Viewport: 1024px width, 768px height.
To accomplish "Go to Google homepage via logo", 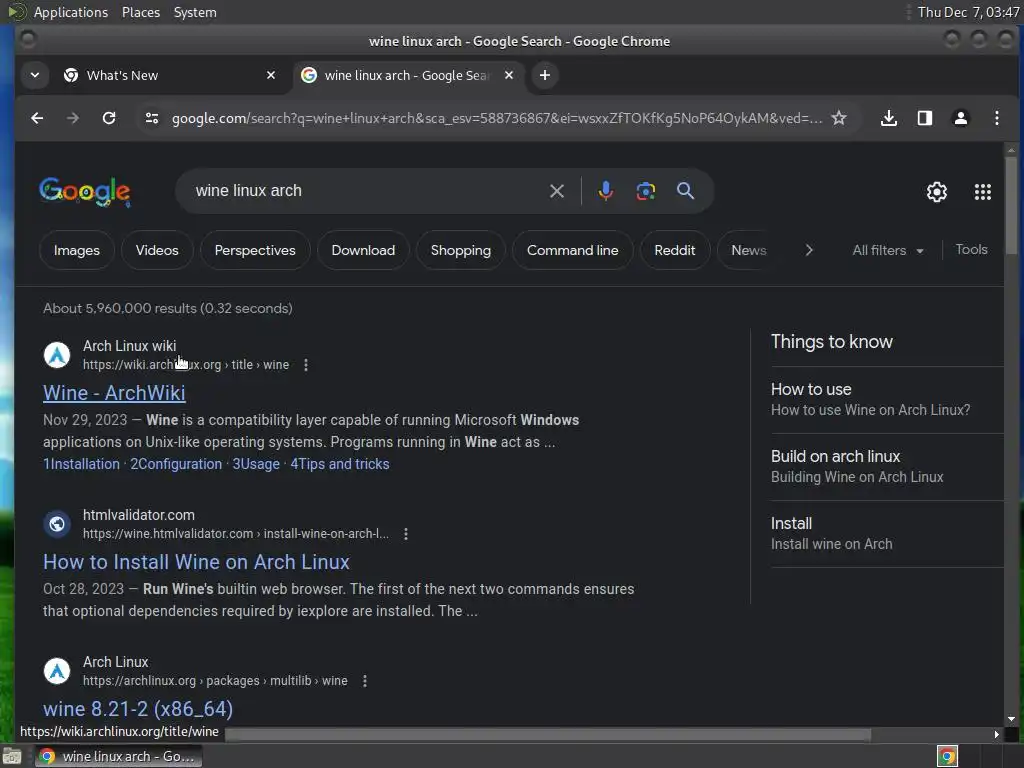I will [85, 191].
